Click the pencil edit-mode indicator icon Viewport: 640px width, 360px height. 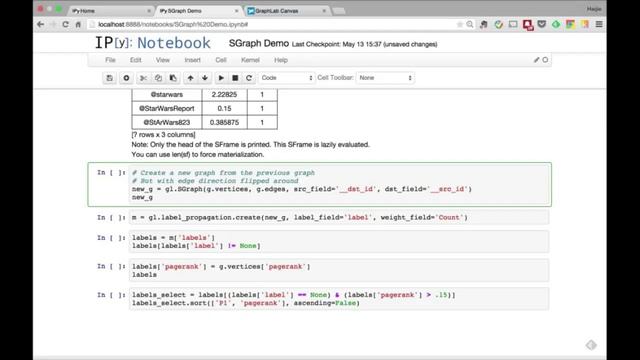[x=536, y=60]
